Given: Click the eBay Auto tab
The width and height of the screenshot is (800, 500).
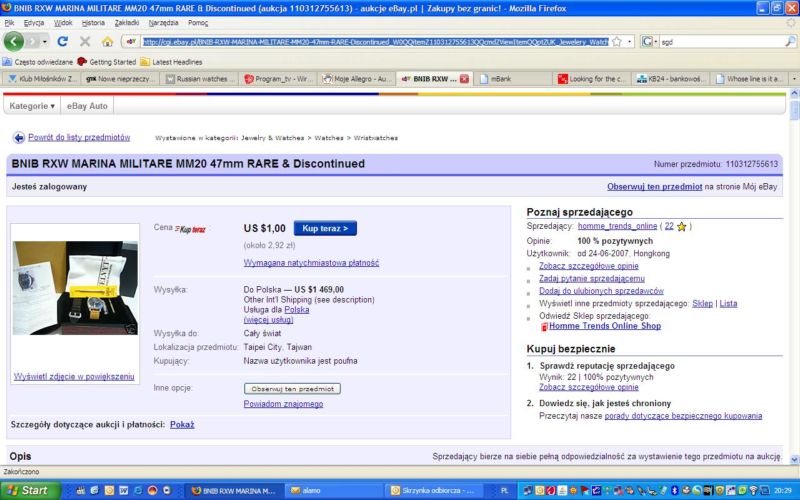Looking at the screenshot, I should [87, 106].
